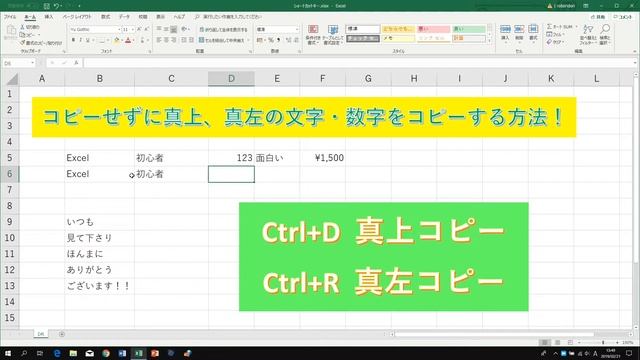
Task: Expand the cell styles gallery
Action: coord(490,40)
